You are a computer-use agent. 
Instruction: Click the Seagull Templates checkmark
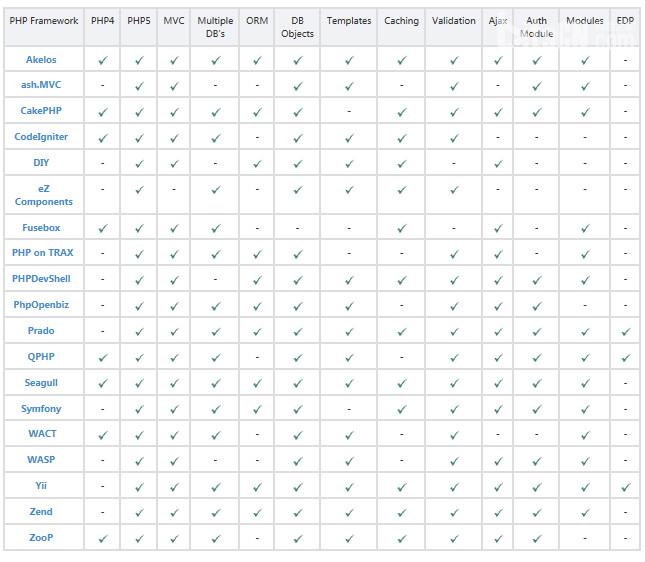tap(349, 383)
